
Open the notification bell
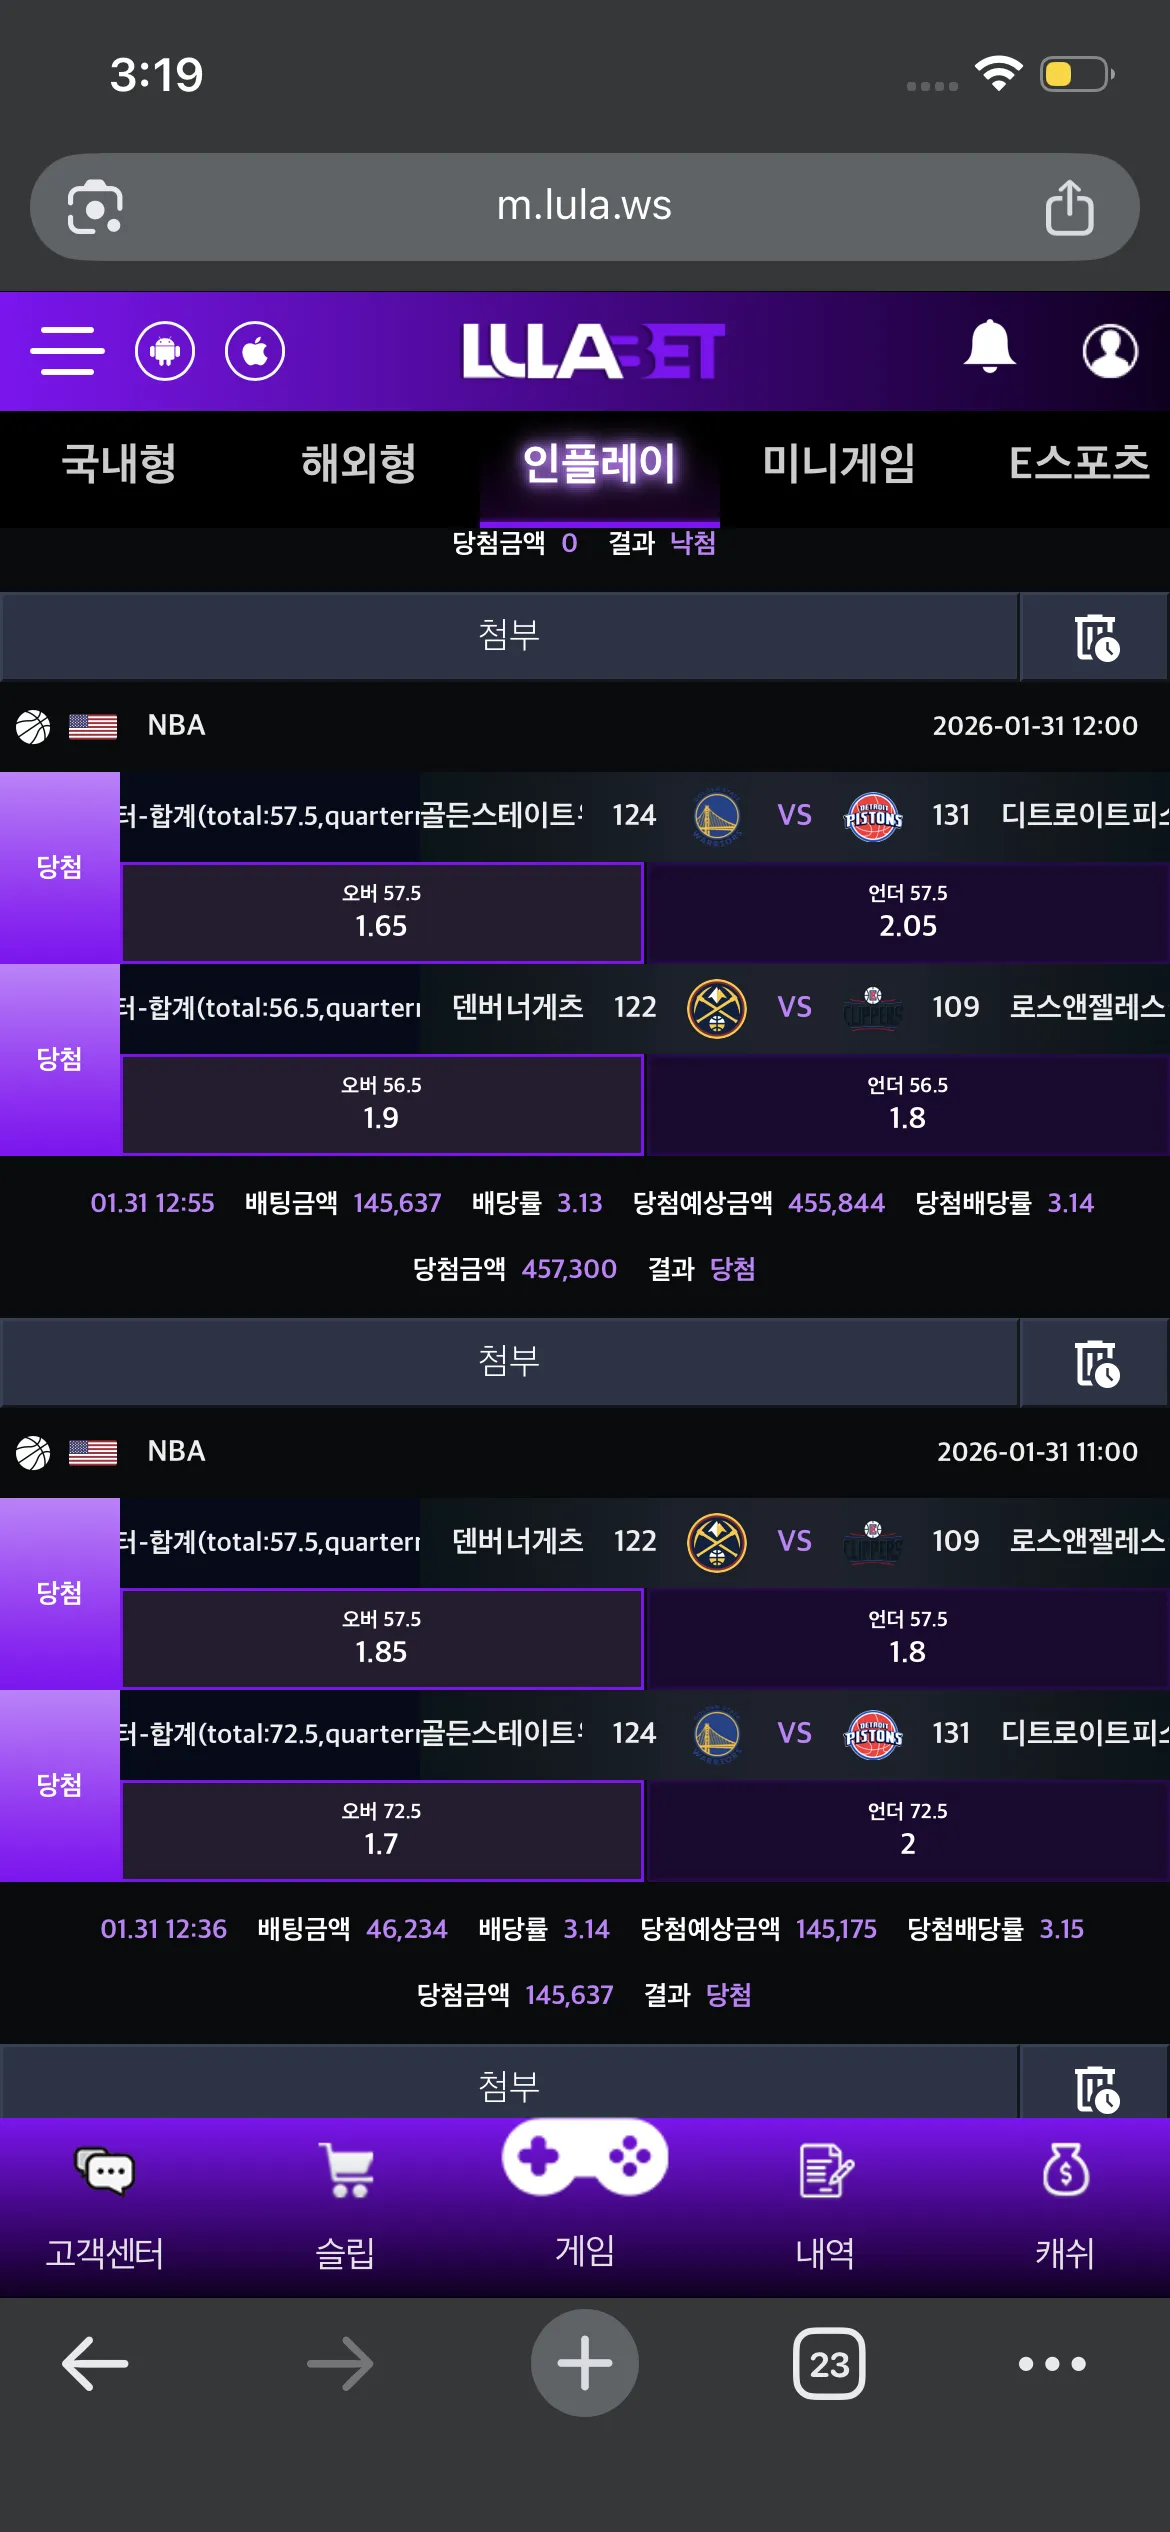point(989,346)
